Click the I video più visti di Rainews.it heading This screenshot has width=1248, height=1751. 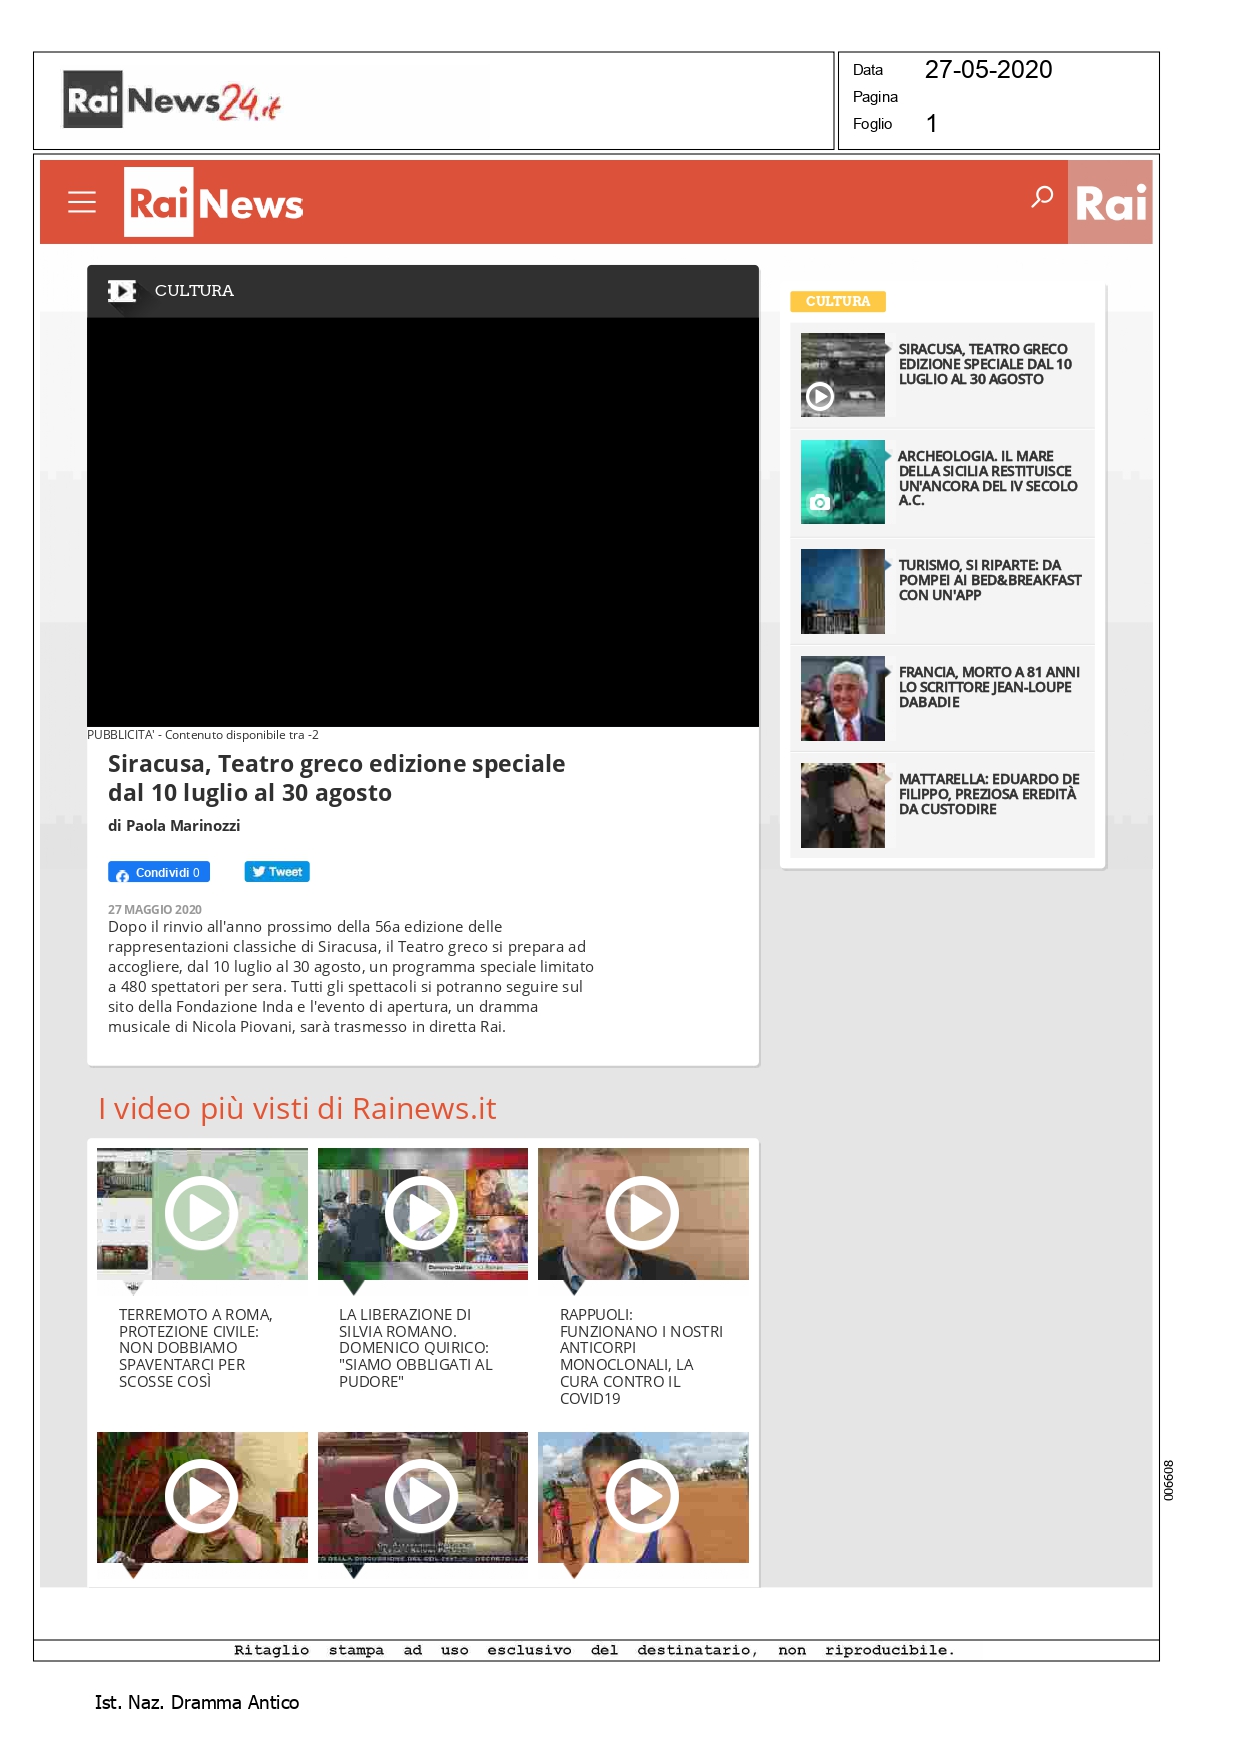coord(297,1109)
